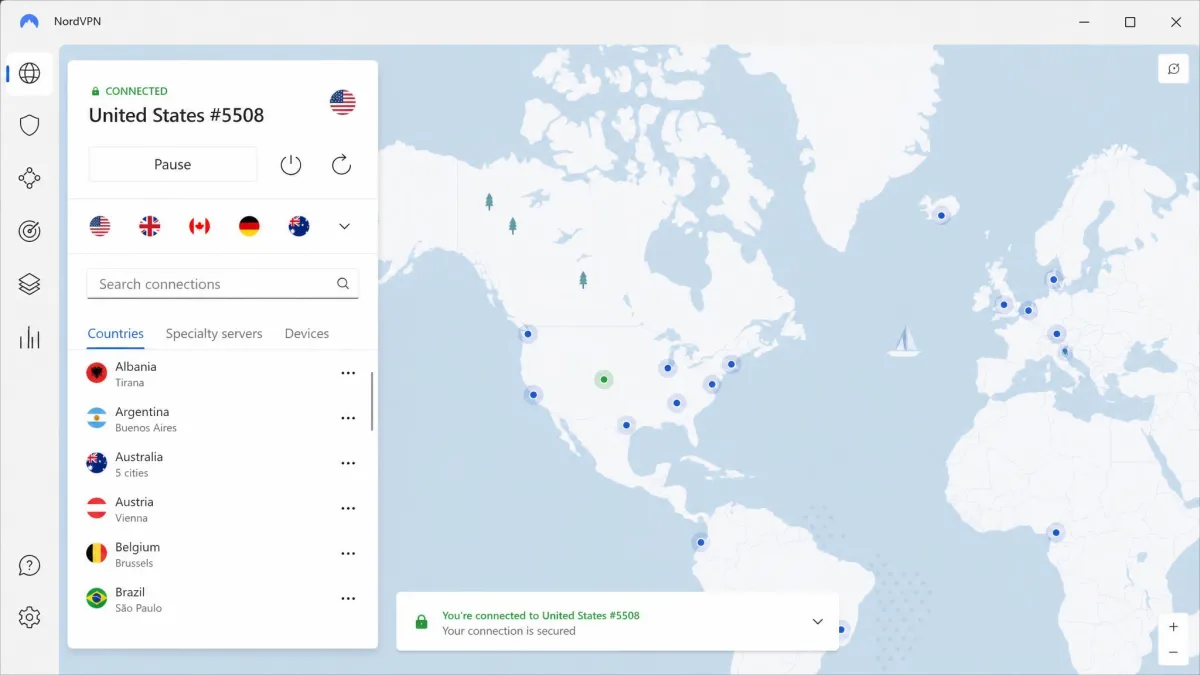1200x675 pixels.
Task: Open the globe VPN map sidebar icon
Action: pyautogui.click(x=30, y=73)
